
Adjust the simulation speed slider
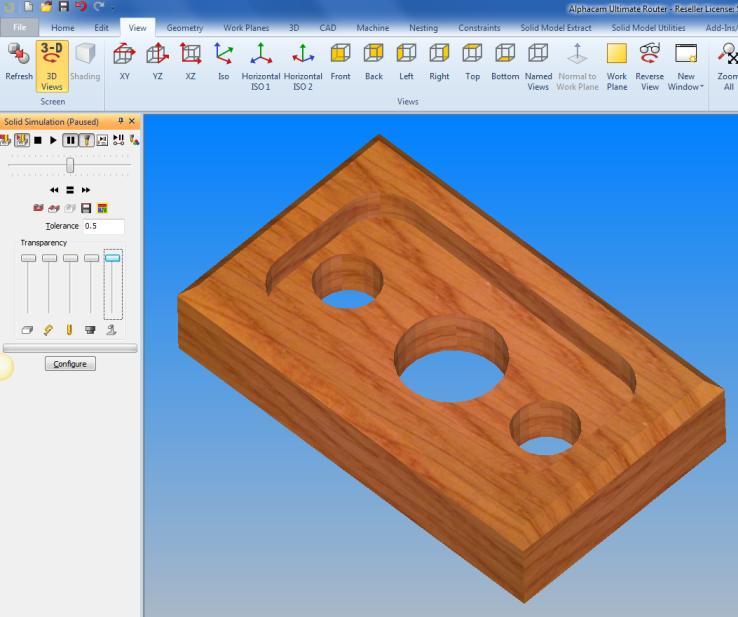[x=70, y=165]
